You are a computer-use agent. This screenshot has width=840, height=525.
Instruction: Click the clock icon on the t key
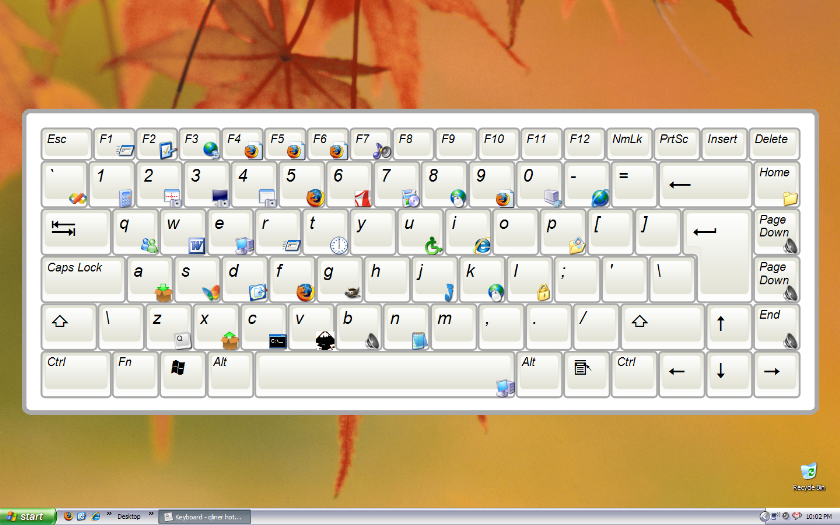[x=339, y=245]
